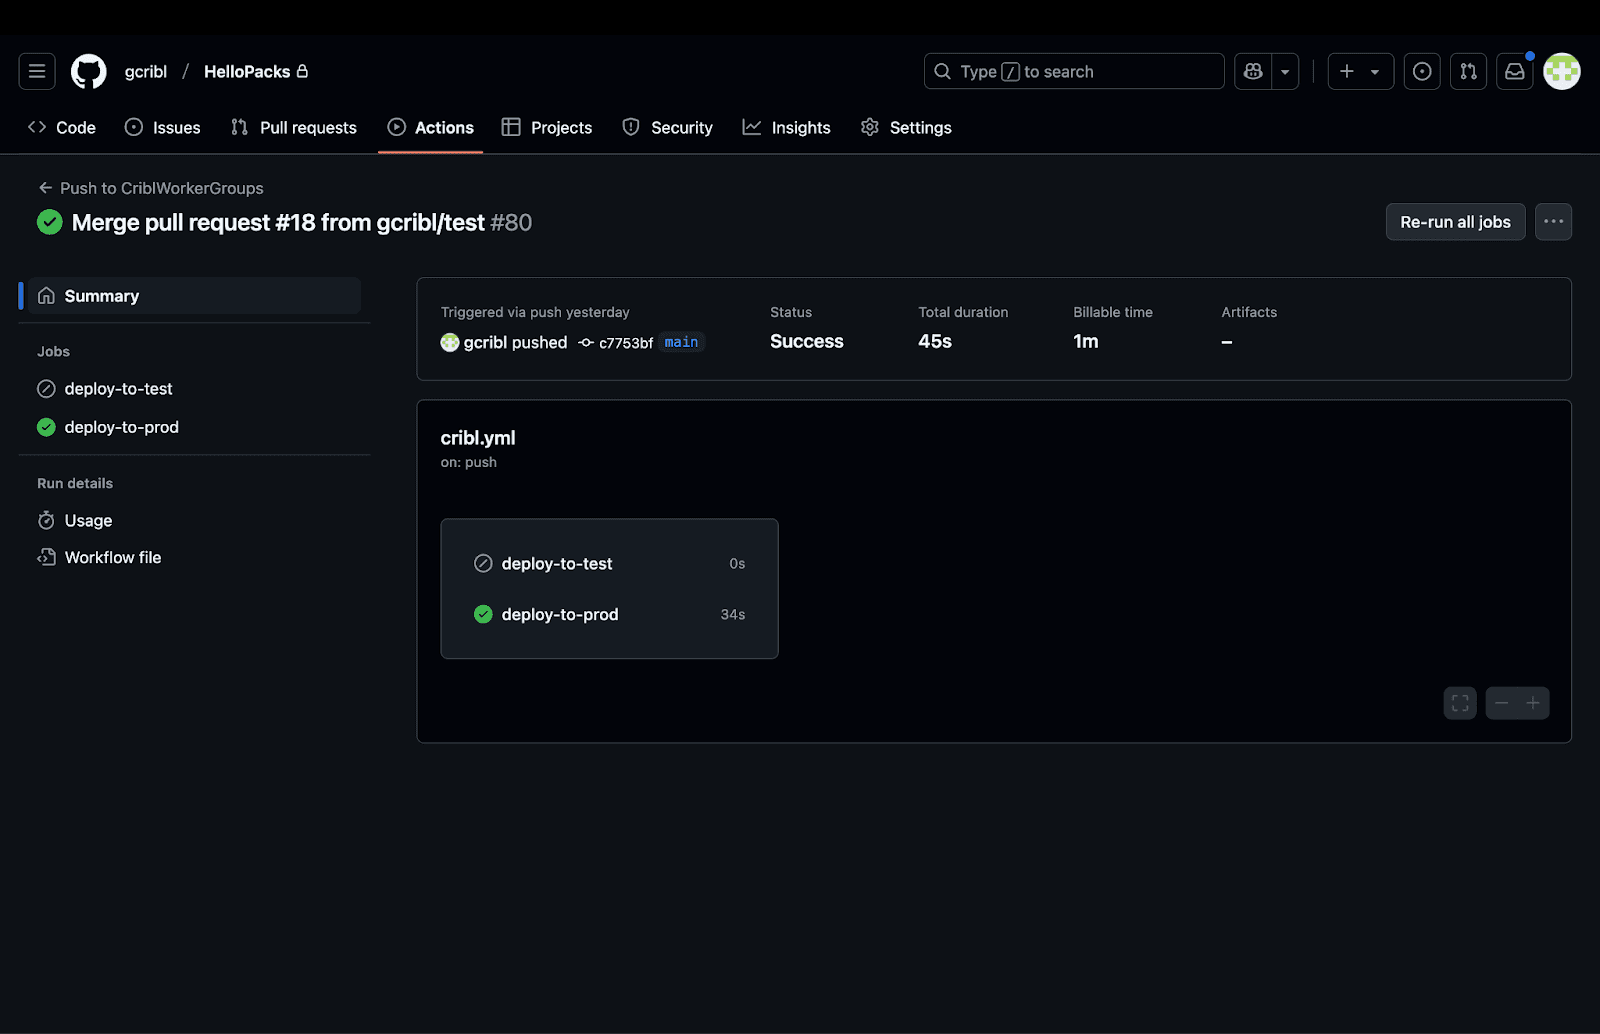Open the notifications inbox icon
Viewport: 1600px width, 1034px height.
(x=1515, y=71)
